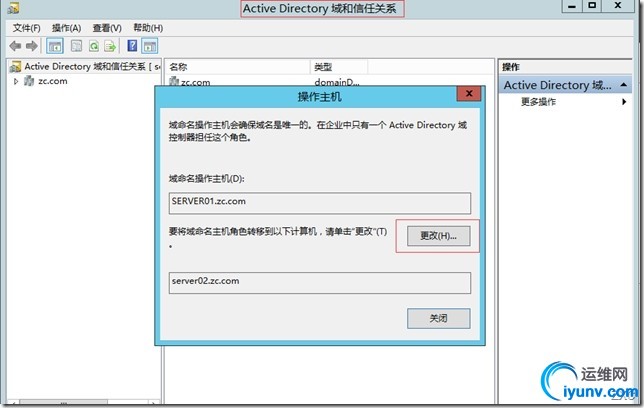Select zc.com in the left tree
This screenshot has height=408, width=644.
pyautogui.click(x=53, y=81)
